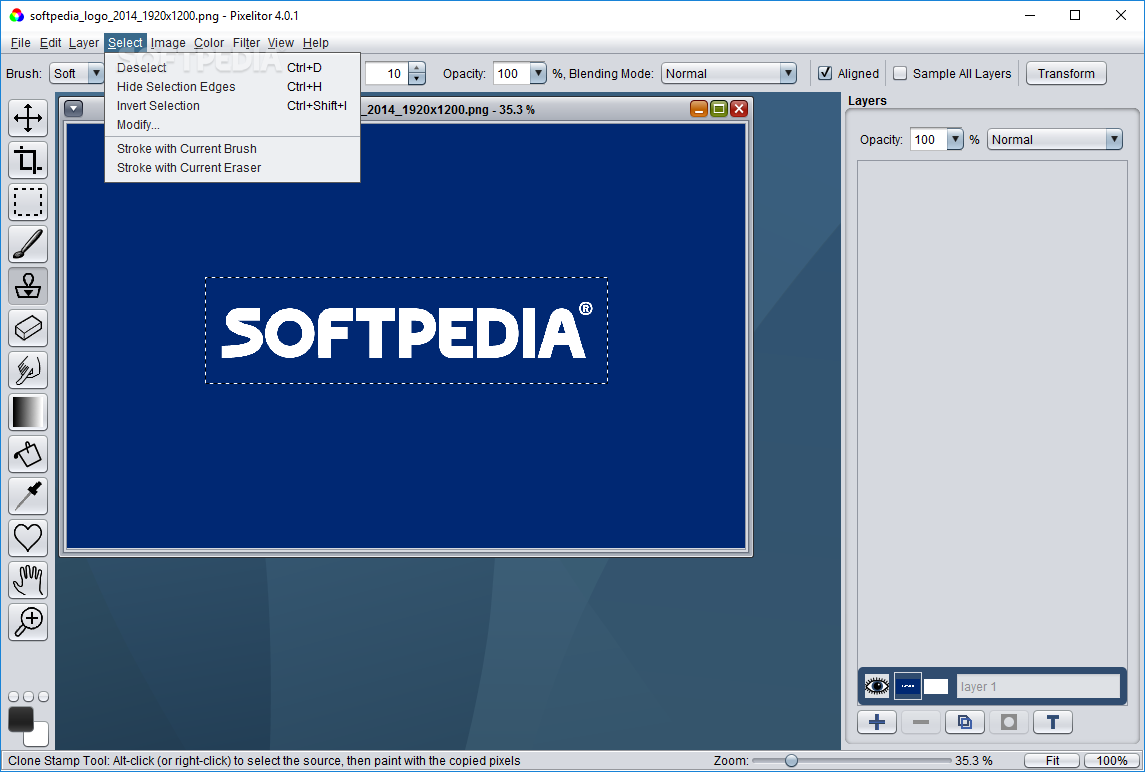Add a new text layer
The width and height of the screenshot is (1145, 772).
point(1052,722)
